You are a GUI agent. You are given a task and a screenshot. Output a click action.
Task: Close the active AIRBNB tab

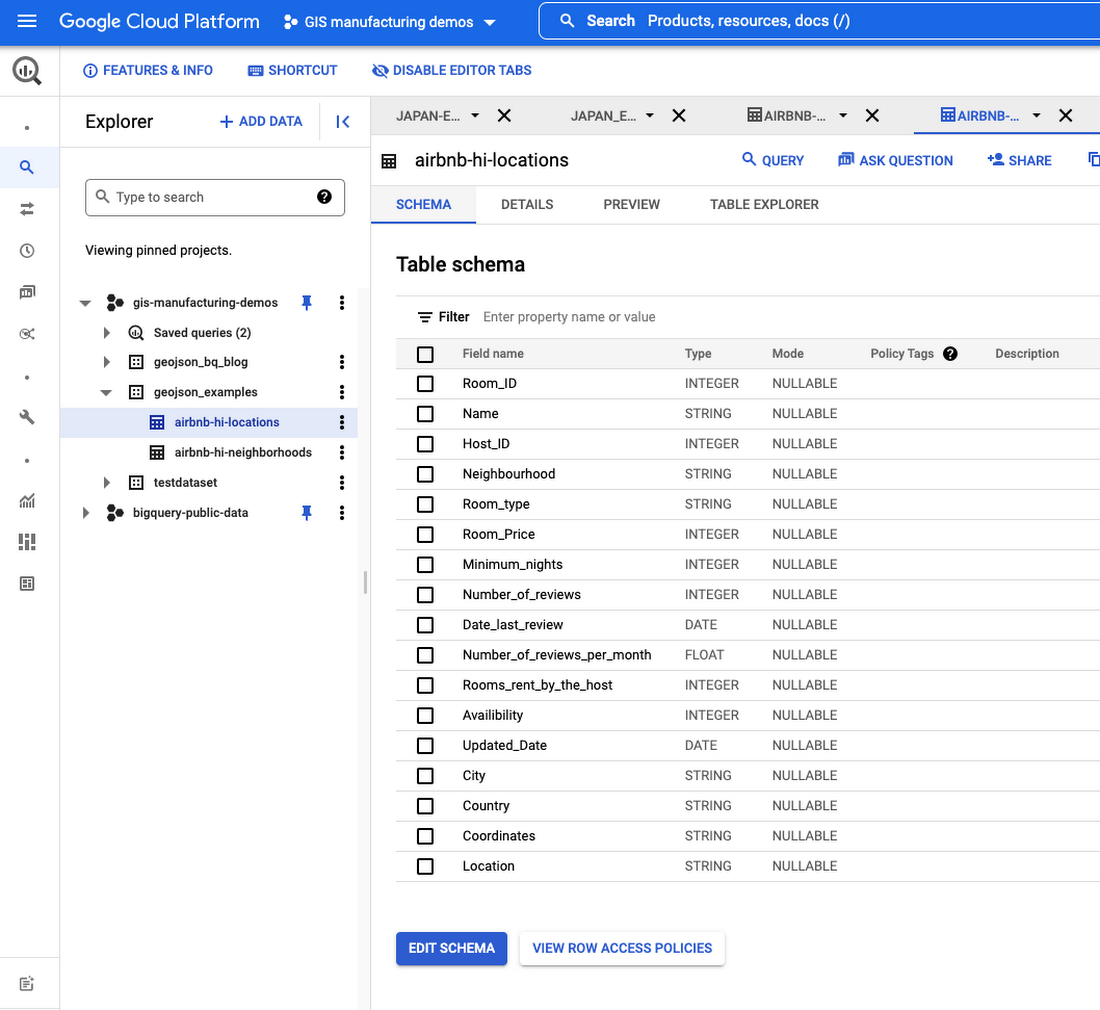[1065, 116]
